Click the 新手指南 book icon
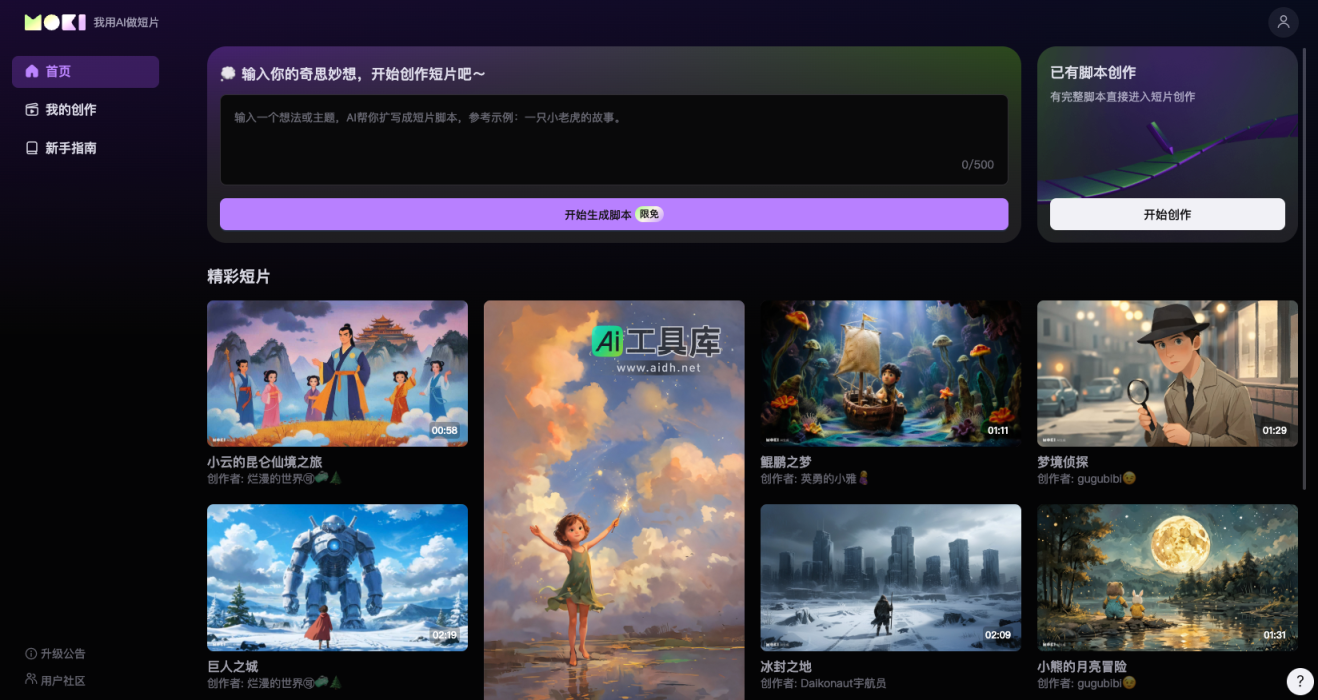Image resolution: width=1318 pixels, height=700 pixels. (x=32, y=148)
